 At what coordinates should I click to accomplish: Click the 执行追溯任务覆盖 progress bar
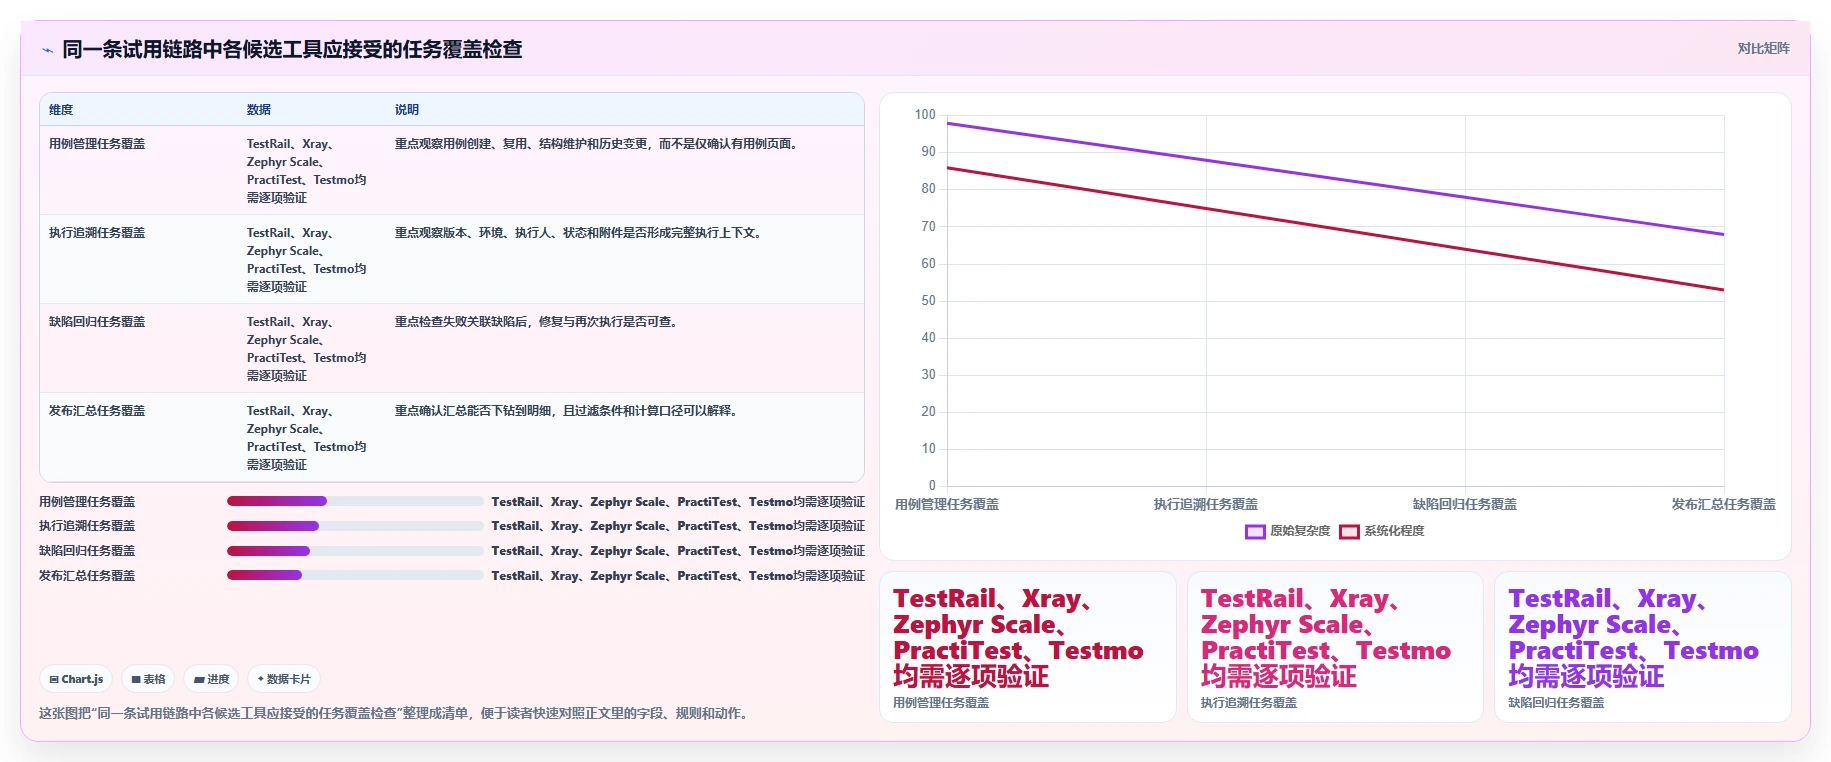355,526
